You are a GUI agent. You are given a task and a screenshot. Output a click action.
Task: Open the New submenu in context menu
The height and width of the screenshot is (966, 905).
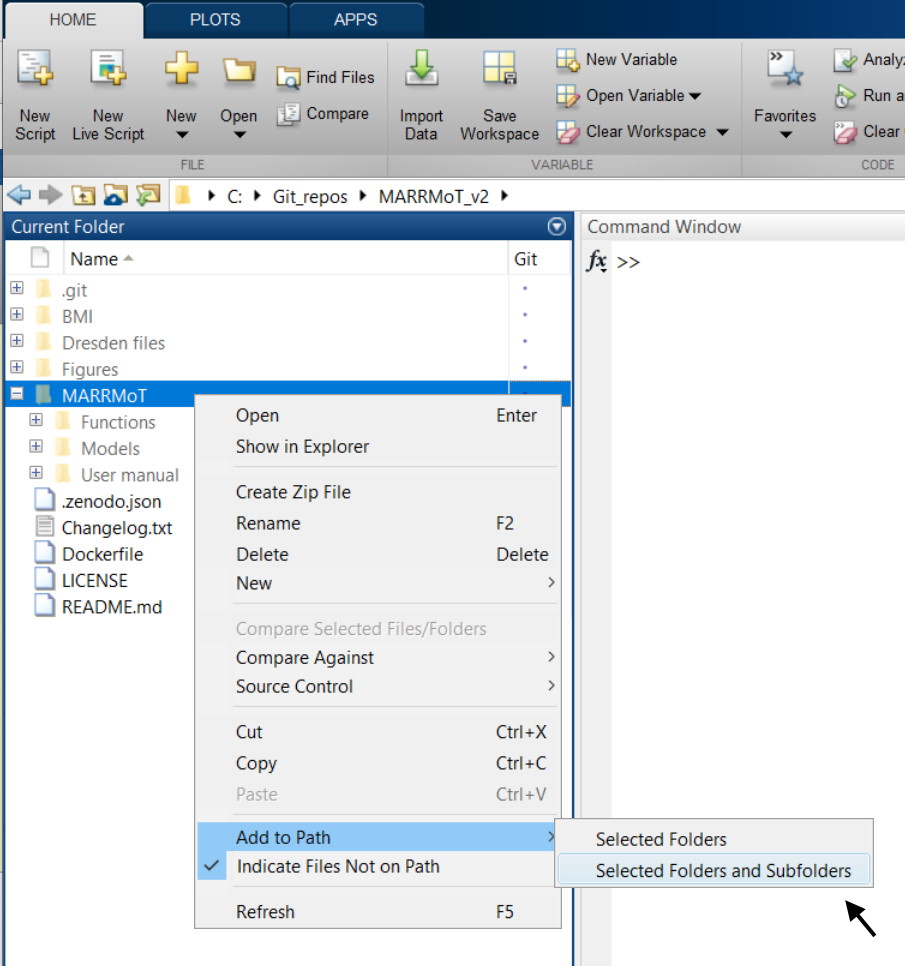(378, 583)
